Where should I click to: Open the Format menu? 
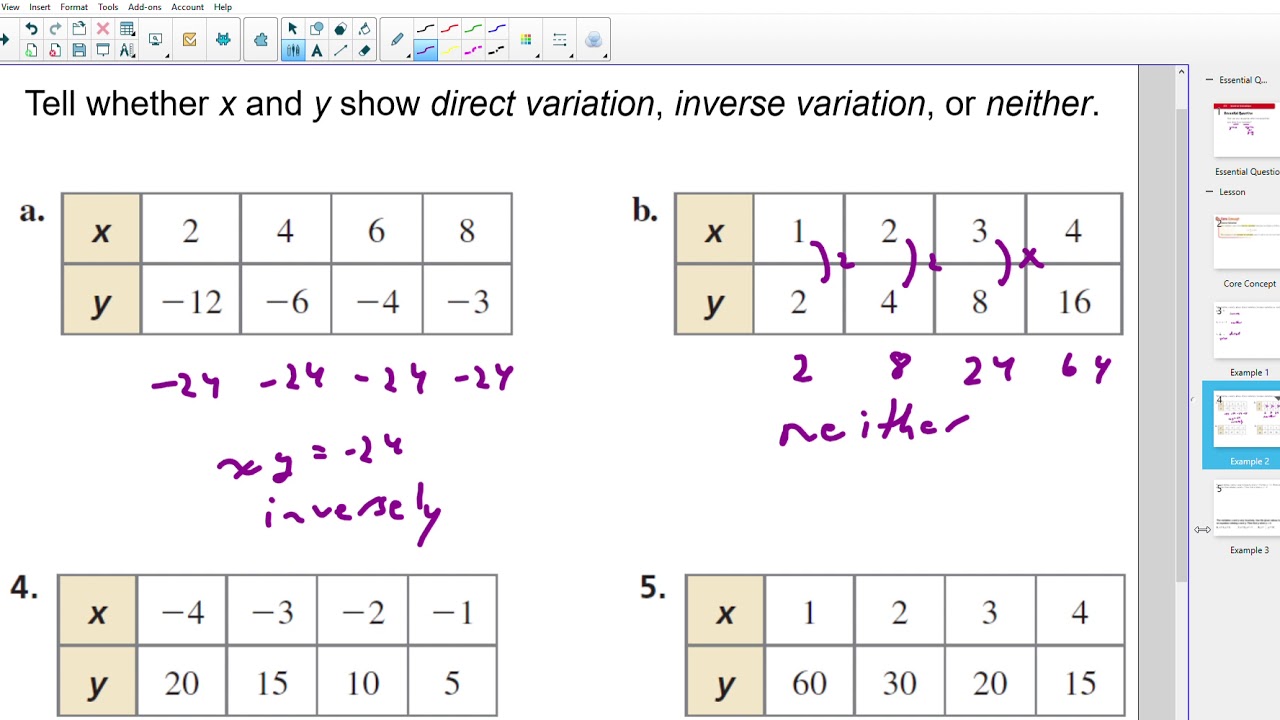click(x=74, y=7)
